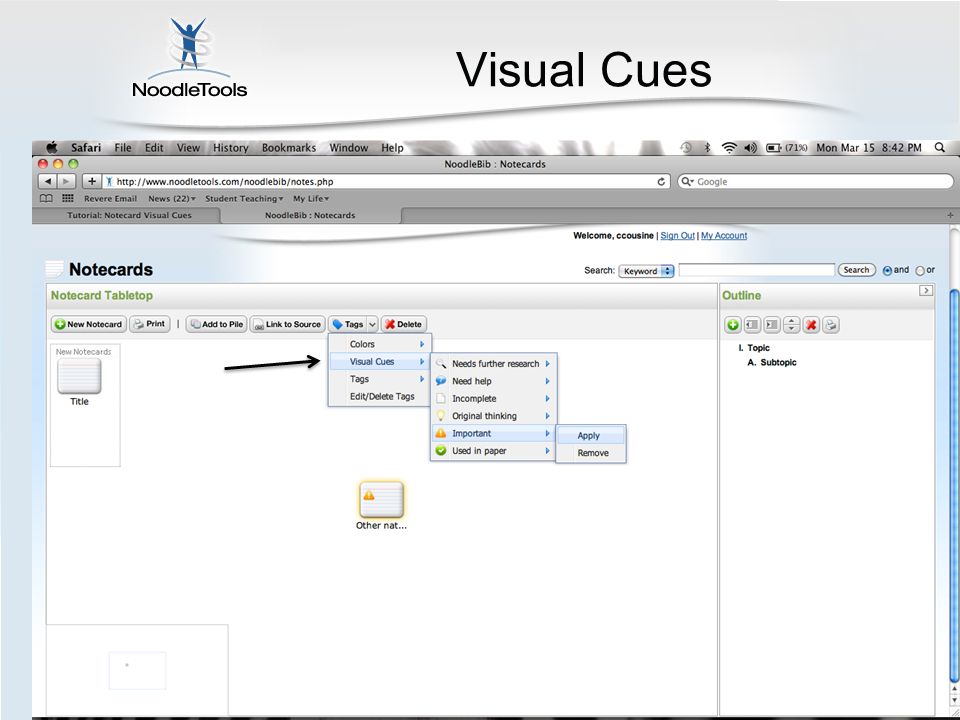This screenshot has height=720, width=960.
Task: Click the move up/down icon in Outline toolbar
Action: click(792, 325)
